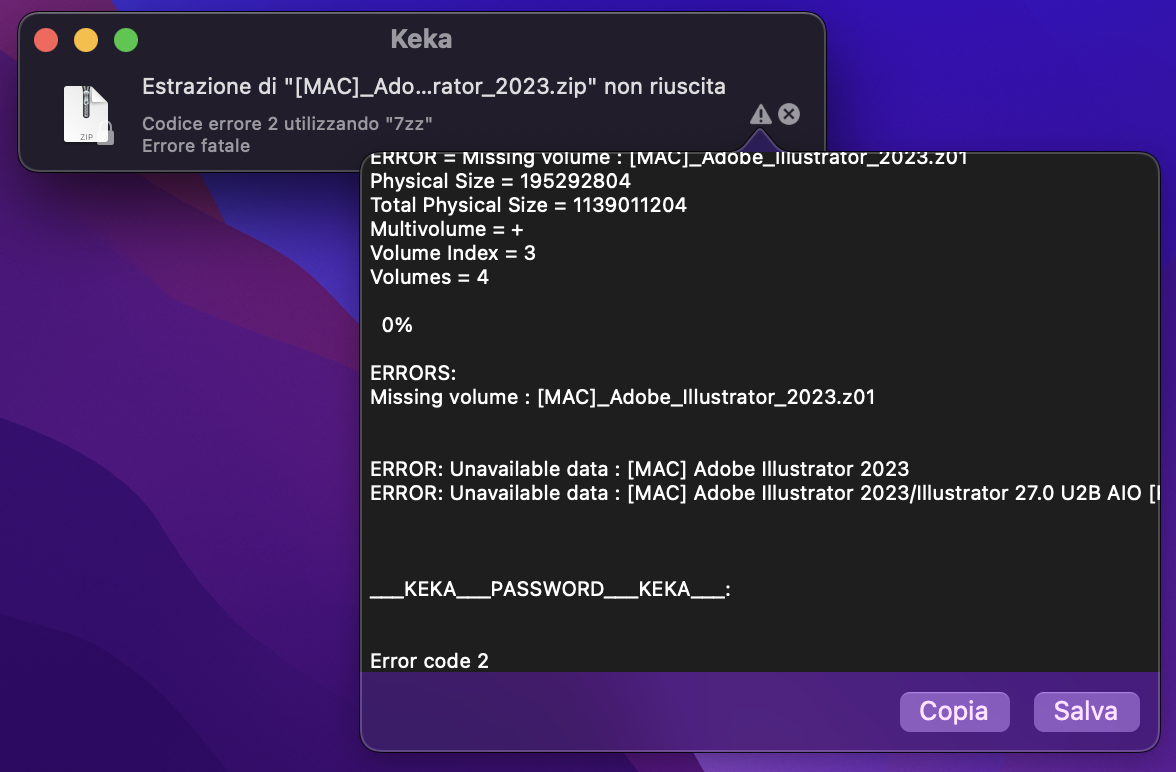Click the 'ERRORS:' heading in the log
1176x772 pixels.
click(412, 373)
